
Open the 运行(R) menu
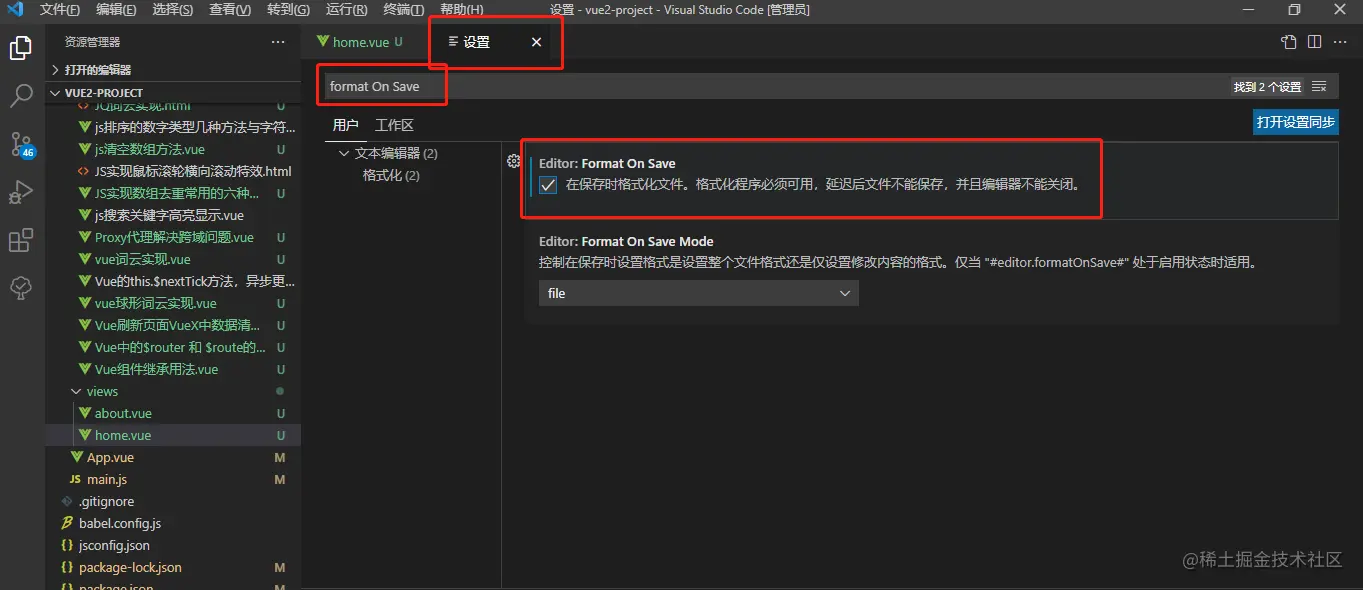[346, 10]
